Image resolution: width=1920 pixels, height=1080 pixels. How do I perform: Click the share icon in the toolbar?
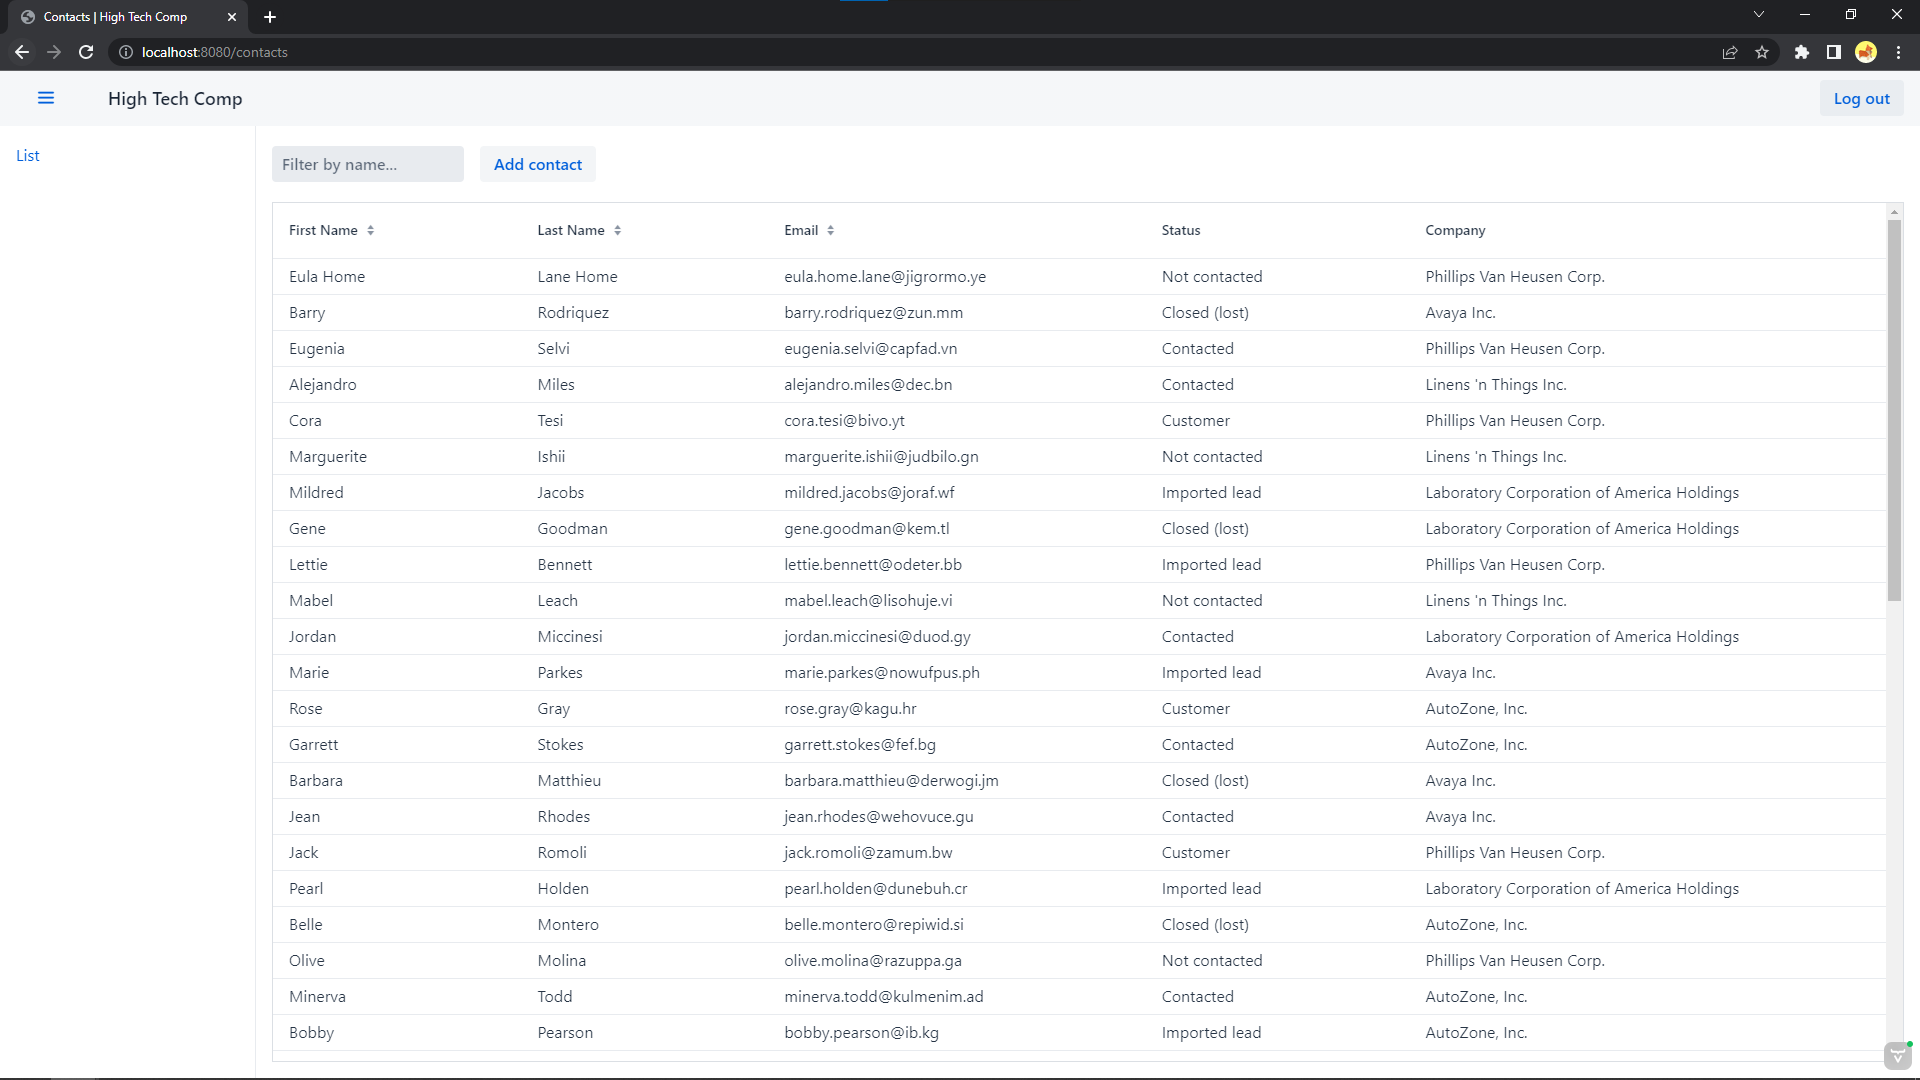point(1730,52)
